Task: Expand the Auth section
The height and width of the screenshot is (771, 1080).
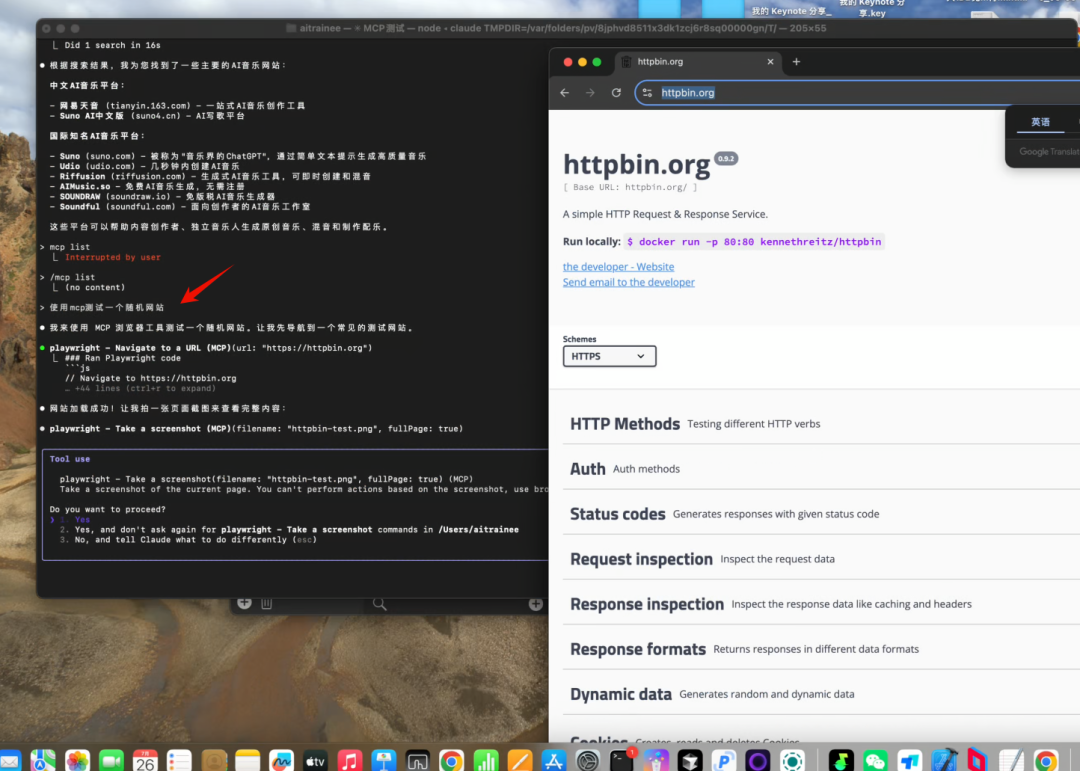Action: pyautogui.click(x=821, y=469)
